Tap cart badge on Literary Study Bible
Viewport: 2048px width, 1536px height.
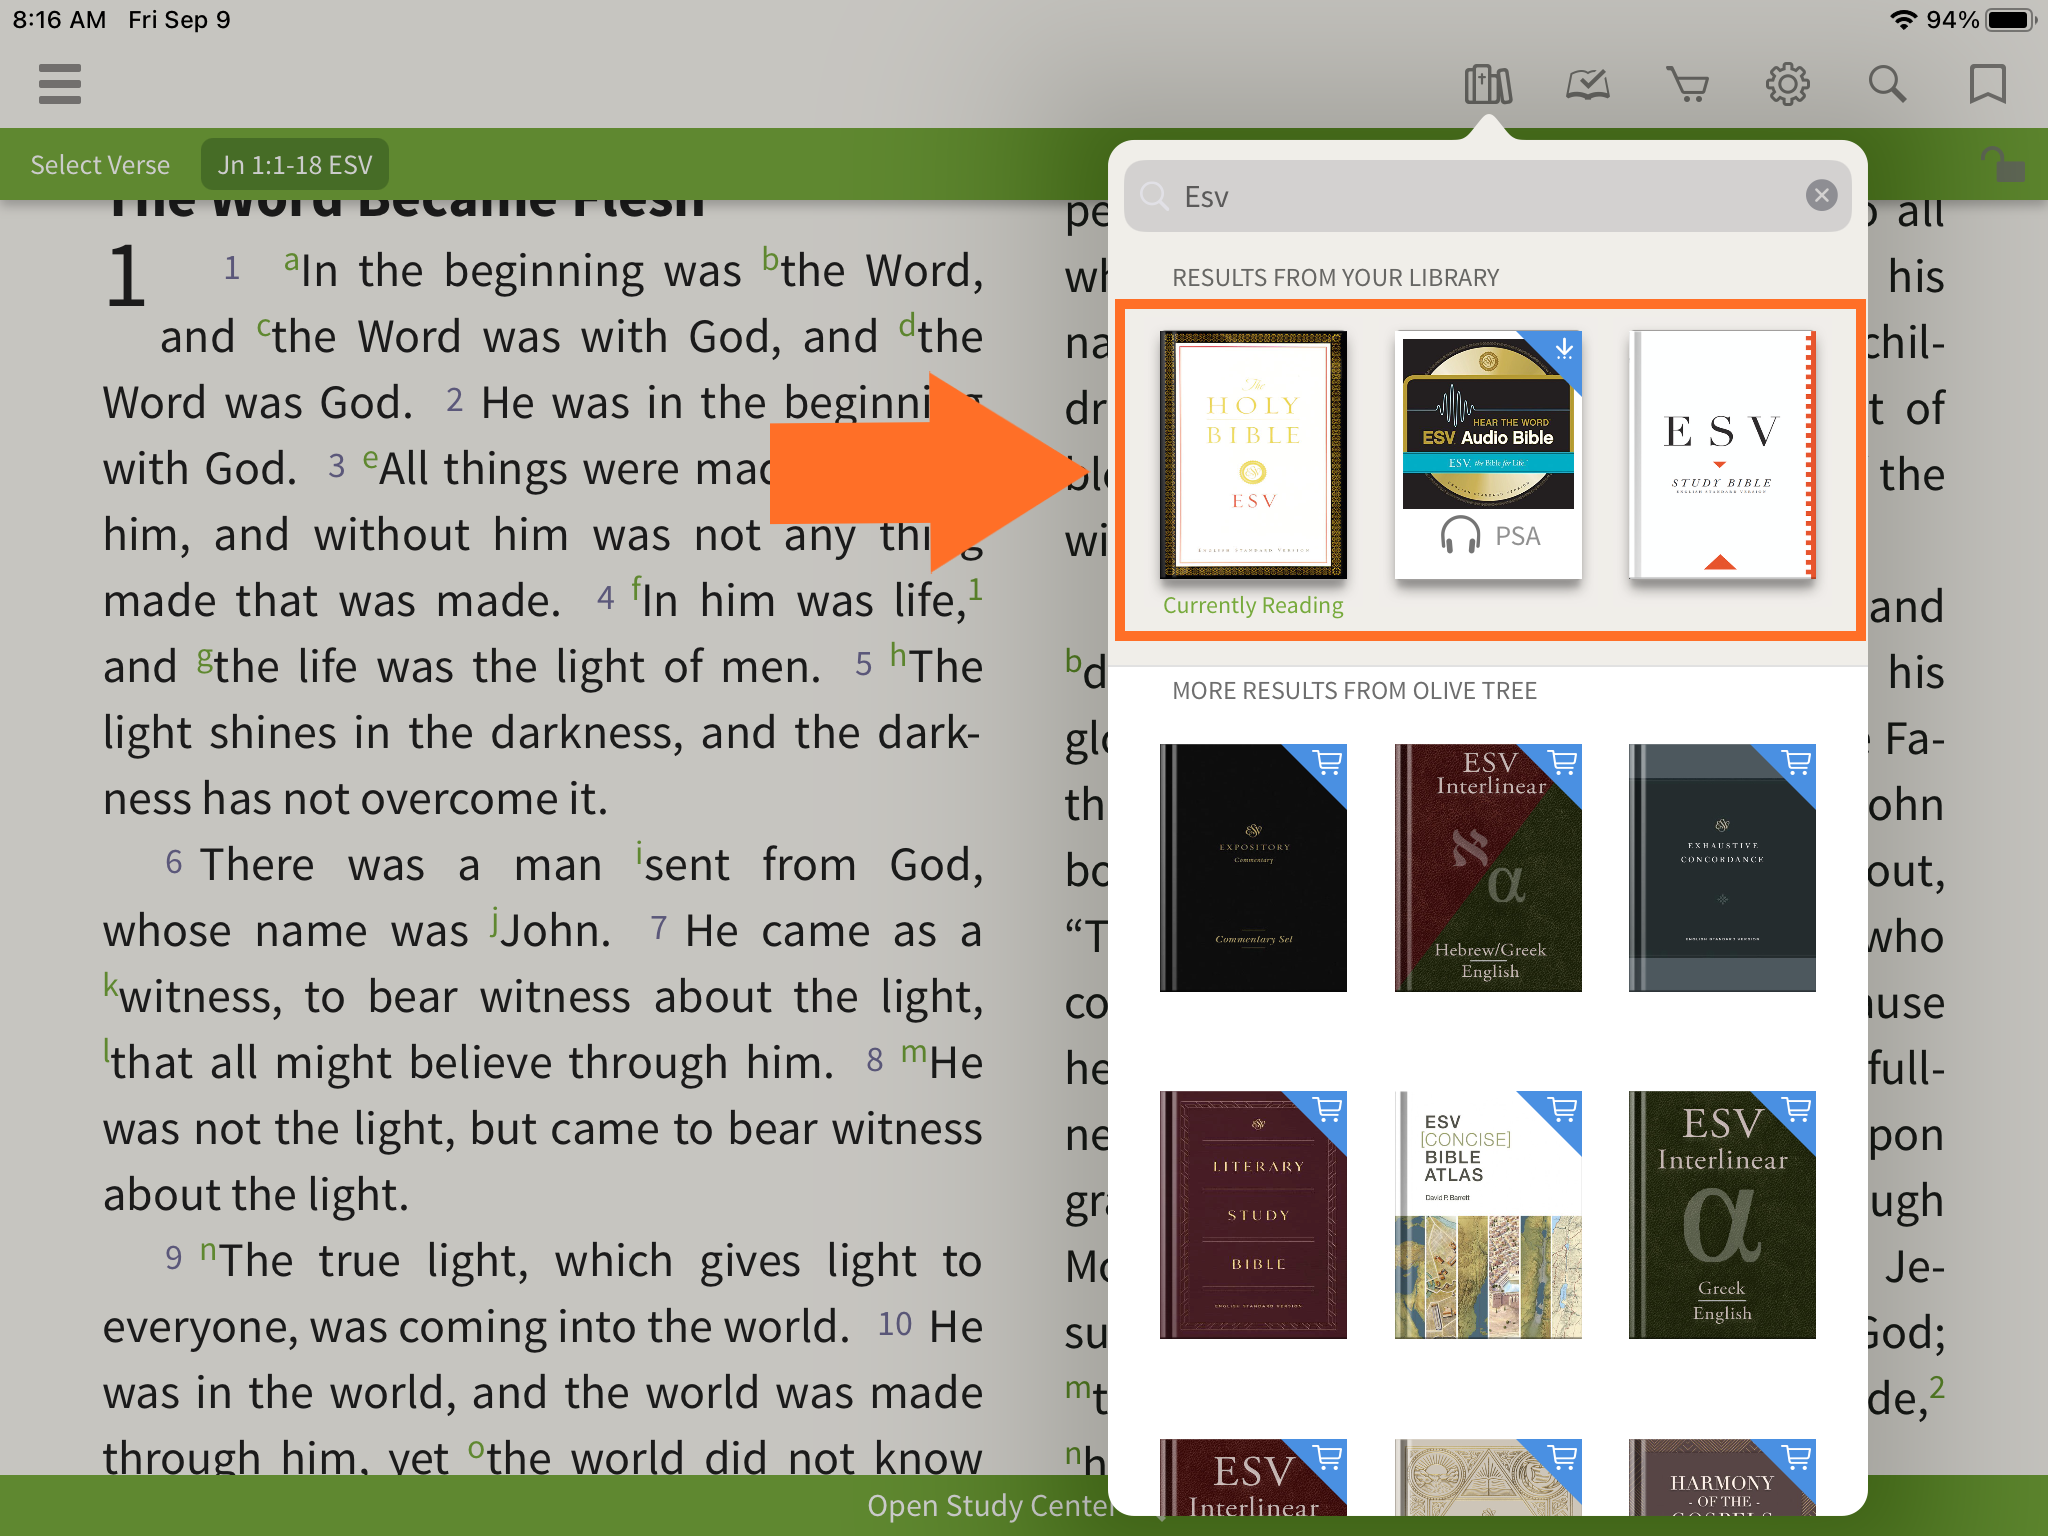pos(1328,1109)
